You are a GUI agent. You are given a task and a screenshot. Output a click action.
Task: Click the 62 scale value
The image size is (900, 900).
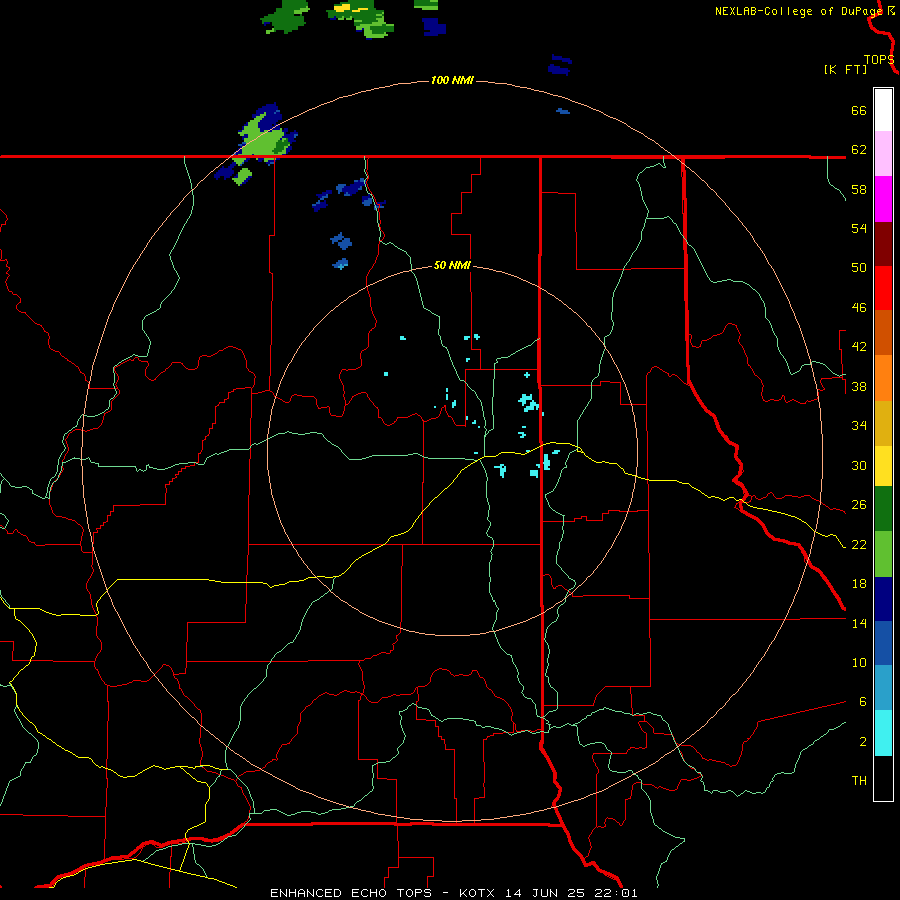tap(859, 150)
